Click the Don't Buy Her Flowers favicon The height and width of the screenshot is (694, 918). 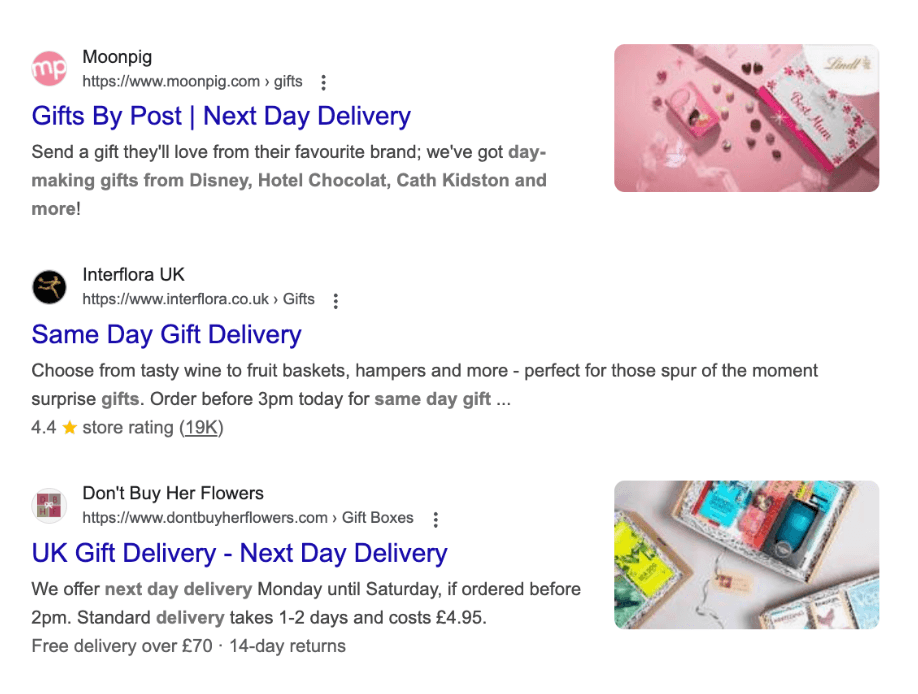tap(49, 505)
